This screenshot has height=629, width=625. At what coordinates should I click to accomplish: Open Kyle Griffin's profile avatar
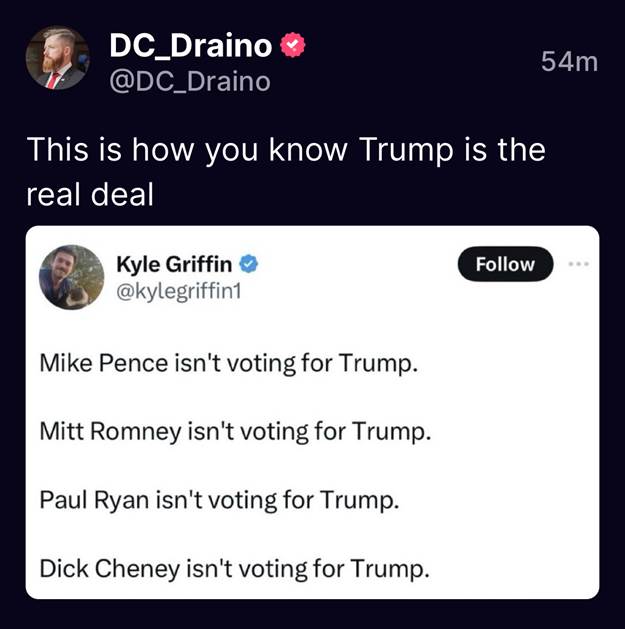(x=72, y=277)
